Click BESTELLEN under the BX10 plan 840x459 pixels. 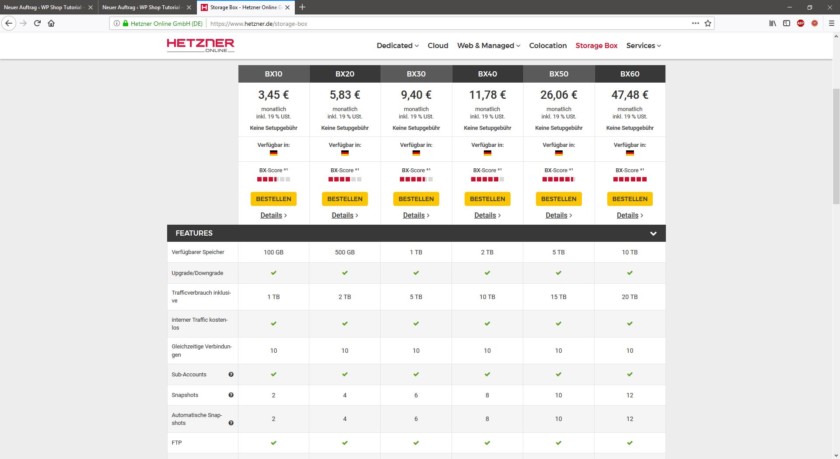(273, 199)
